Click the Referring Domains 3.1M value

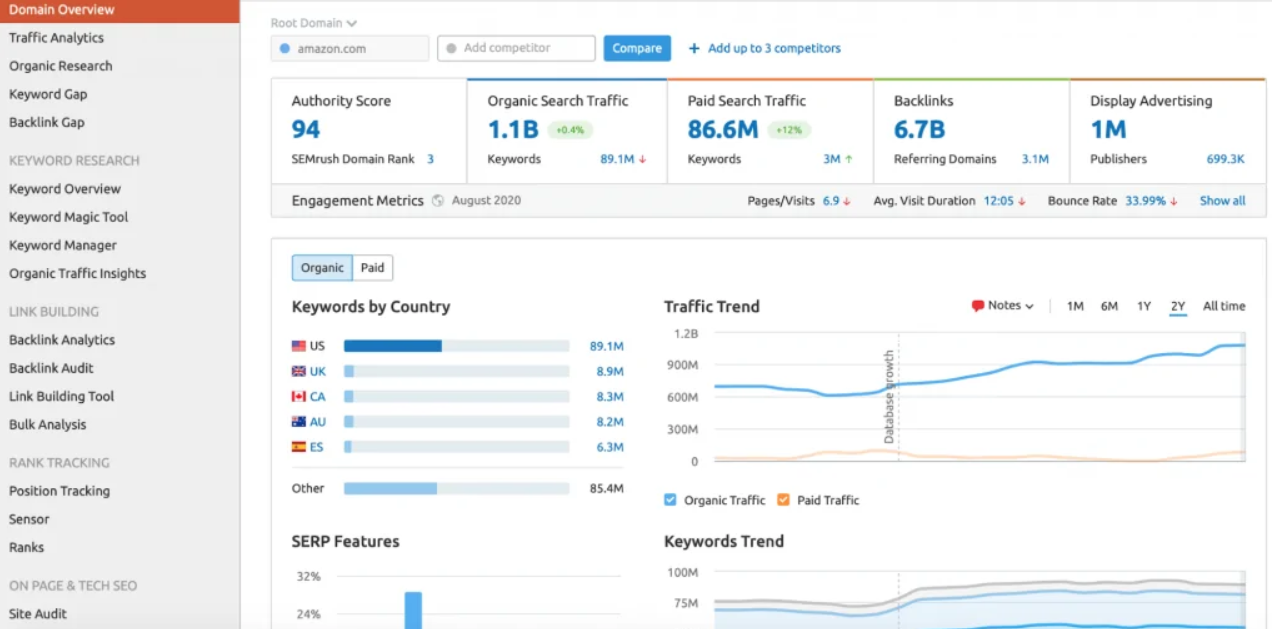[x=1035, y=159]
